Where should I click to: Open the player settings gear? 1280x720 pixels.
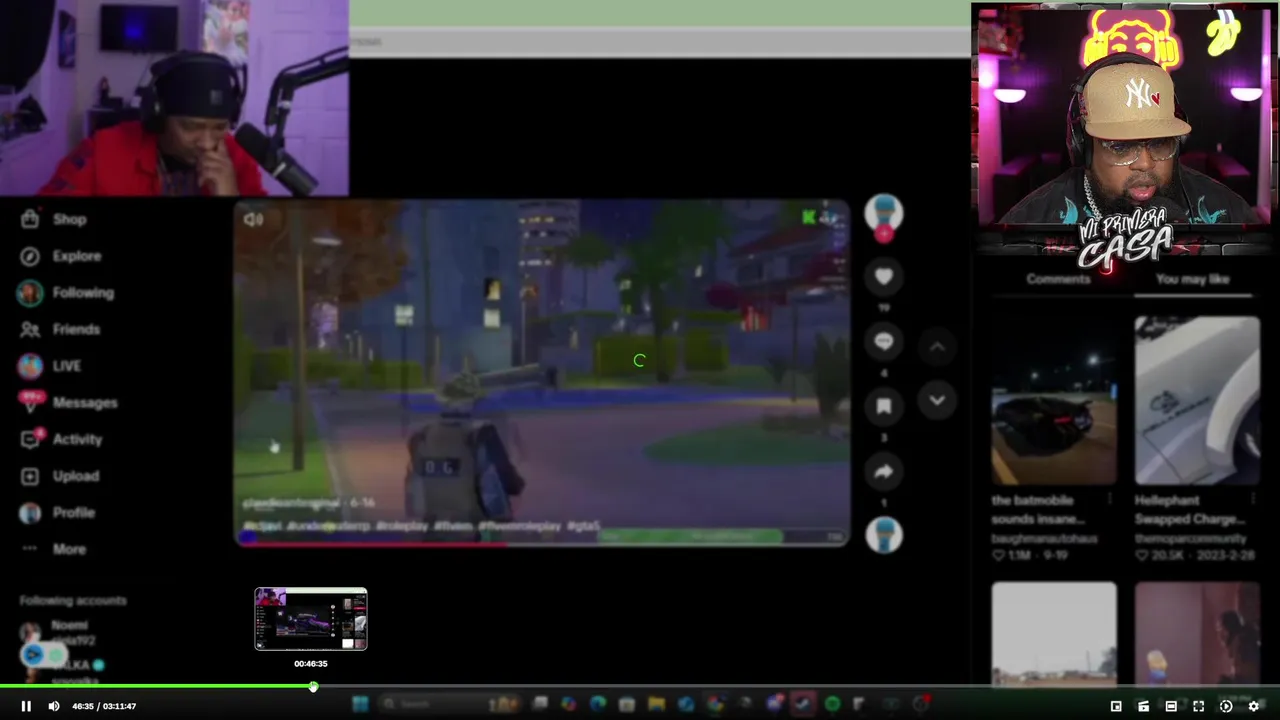coord(1253,706)
